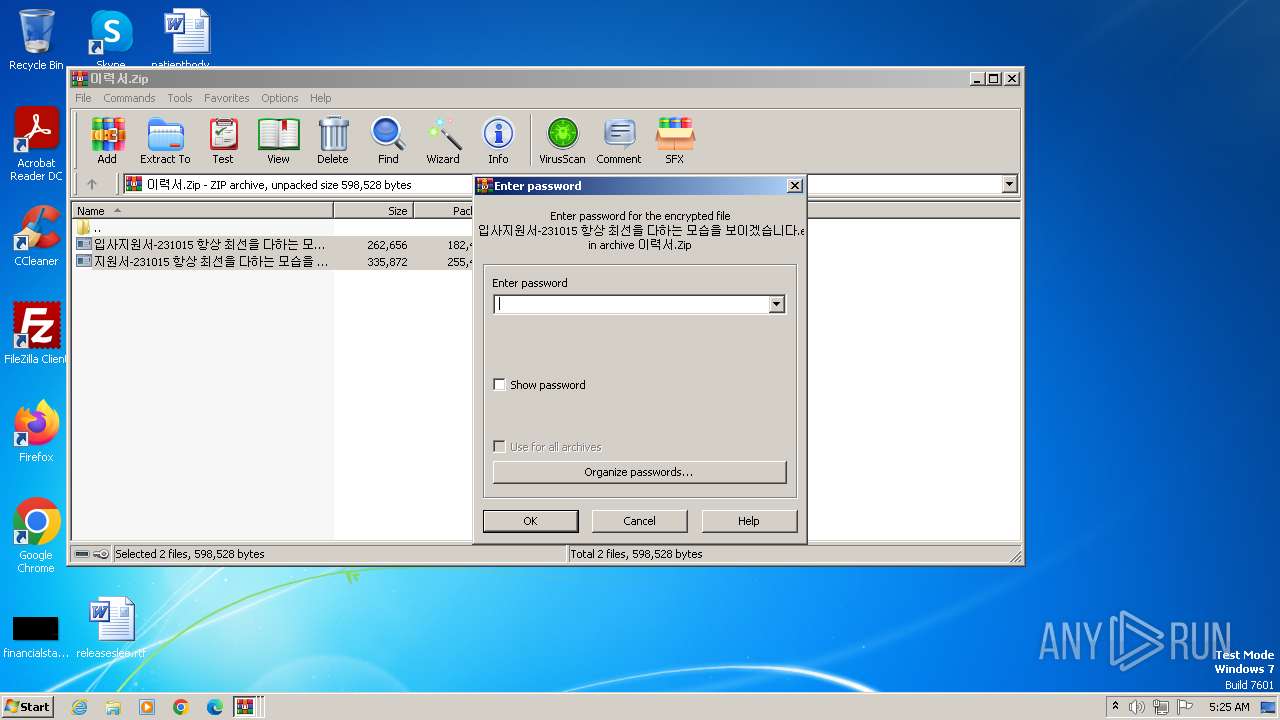Open Google Chrome desktop shortcut
This screenshot has height=720, width=1280.
tap(36, 536)
